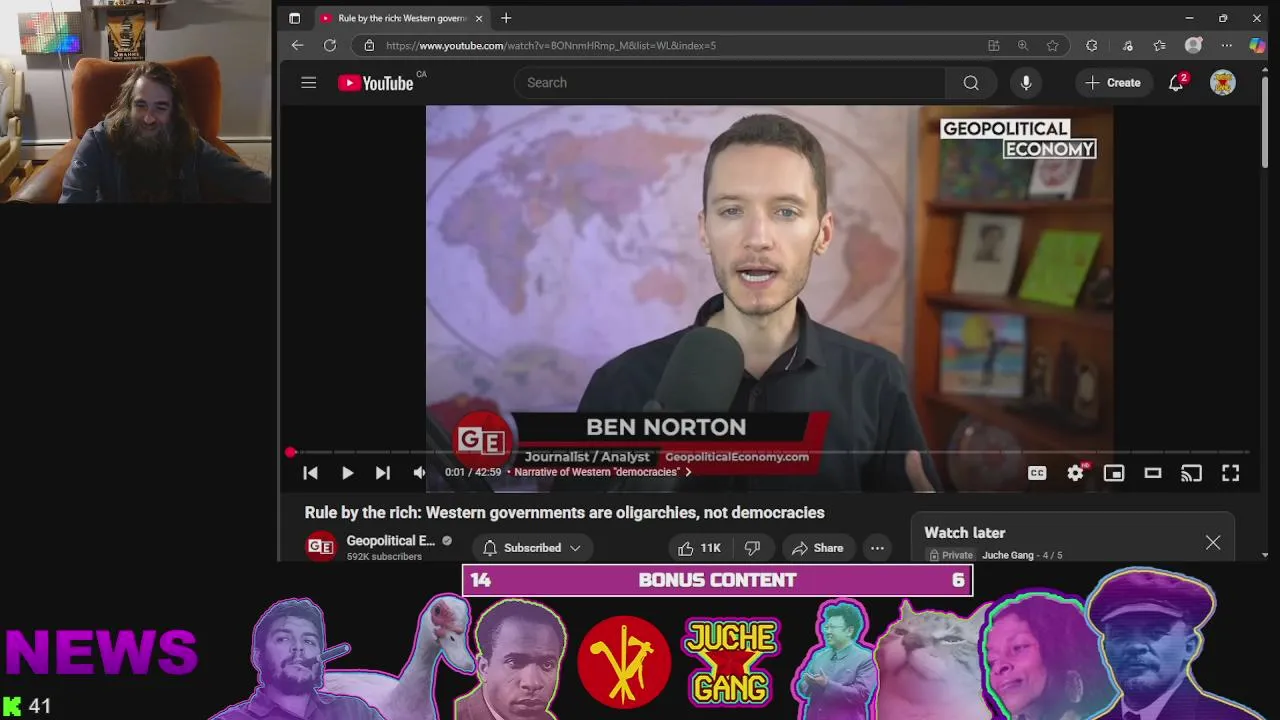
Task: Zoom the page with the magnifier icon
Action: [1023, 45]
